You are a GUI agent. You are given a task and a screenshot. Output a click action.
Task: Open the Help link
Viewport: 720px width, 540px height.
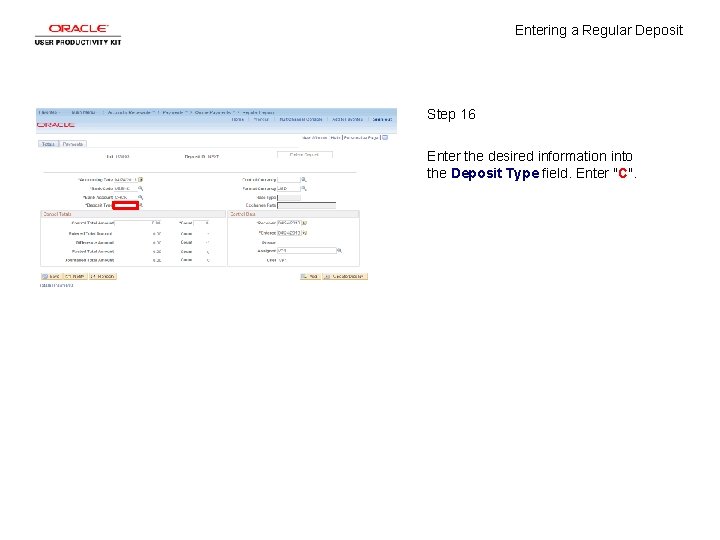point(335,137)
